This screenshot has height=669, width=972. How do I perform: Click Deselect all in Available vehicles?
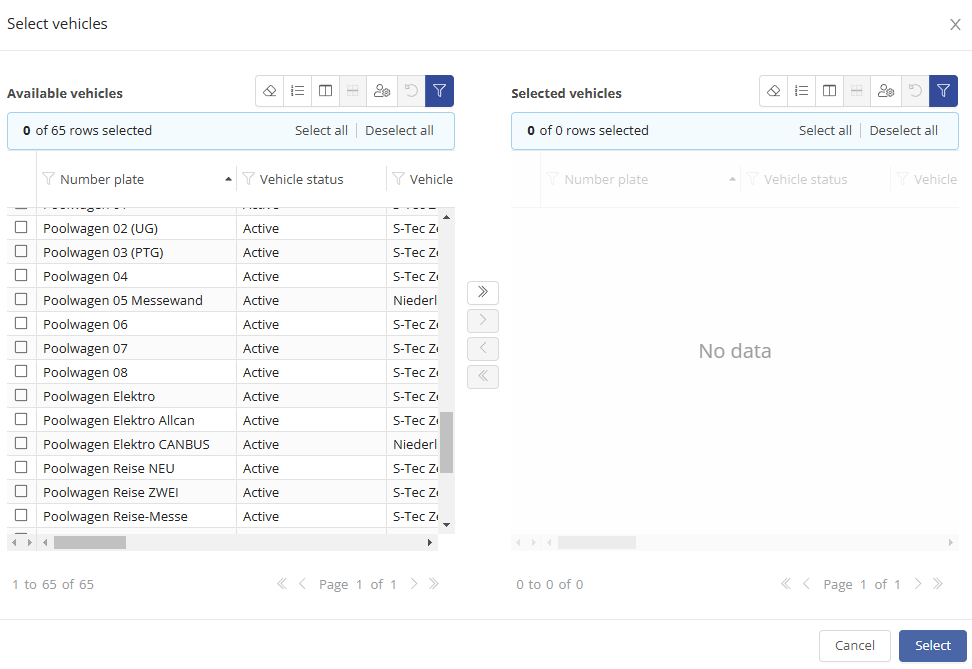point(399,130)
